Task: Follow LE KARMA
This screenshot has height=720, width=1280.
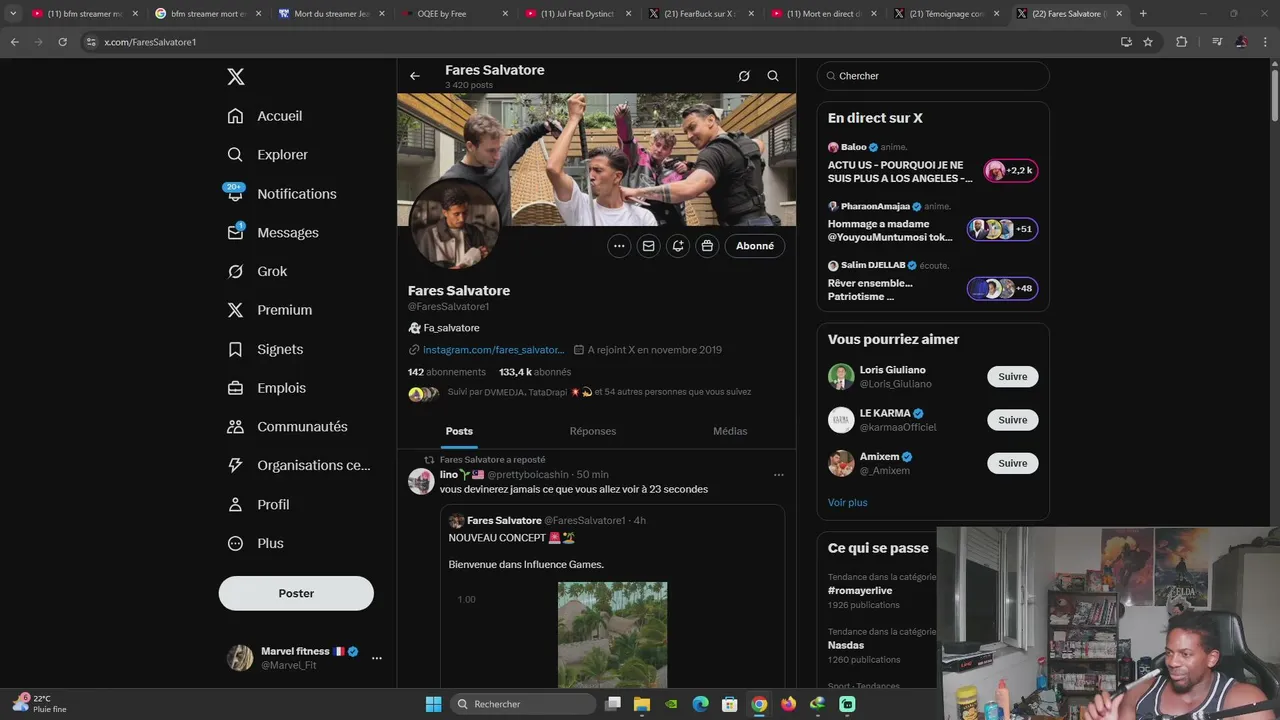Action: (1013, 420)
